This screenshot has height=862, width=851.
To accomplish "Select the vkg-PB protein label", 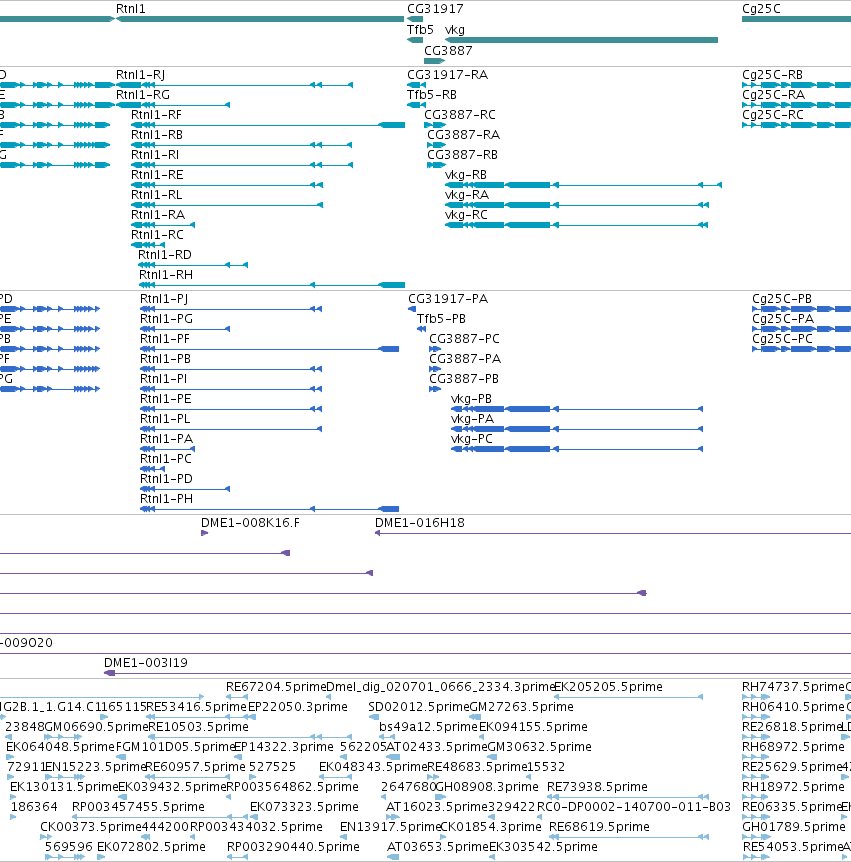I will tap(471, 399).
